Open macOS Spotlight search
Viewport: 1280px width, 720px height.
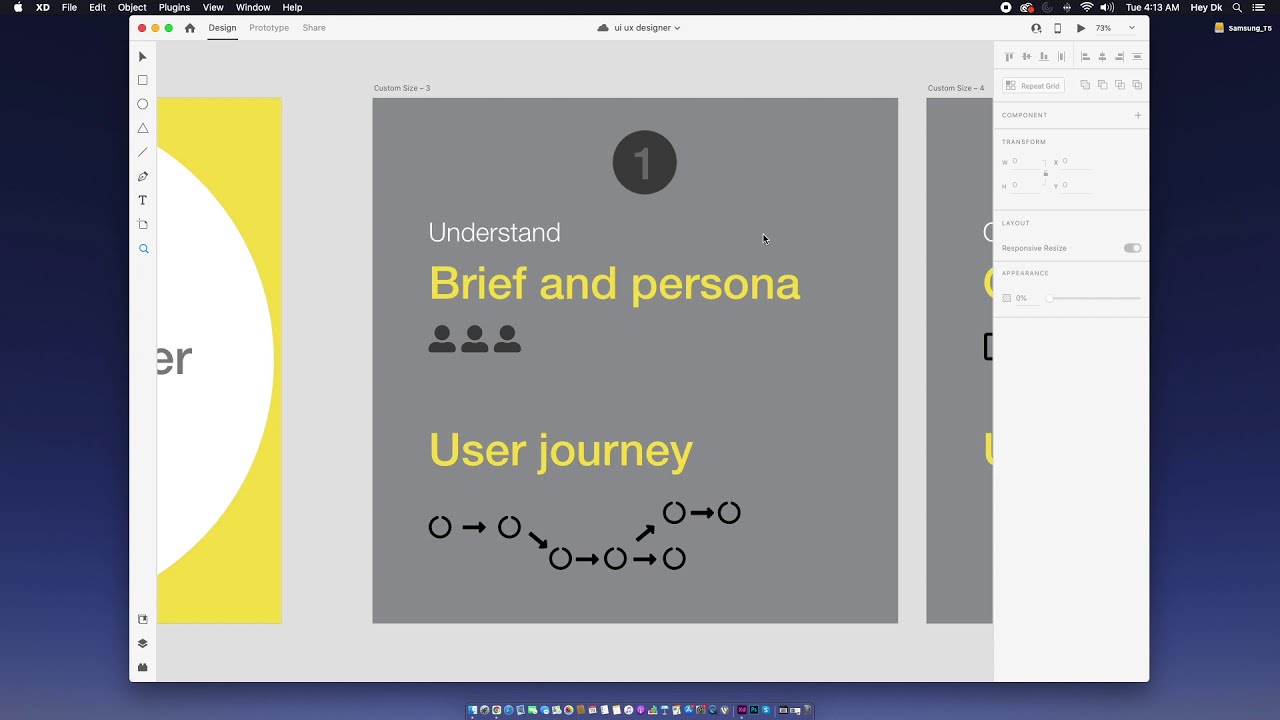1237,7
